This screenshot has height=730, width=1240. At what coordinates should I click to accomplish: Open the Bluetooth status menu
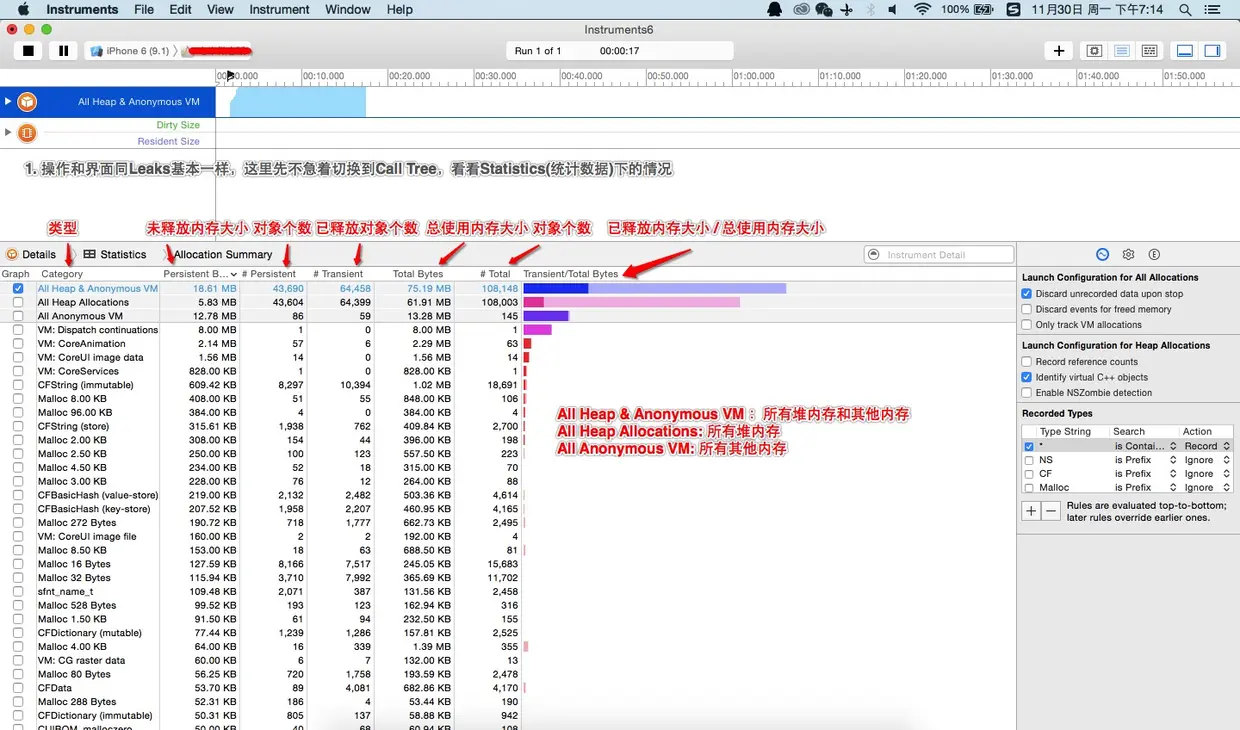tap(870, 9)
